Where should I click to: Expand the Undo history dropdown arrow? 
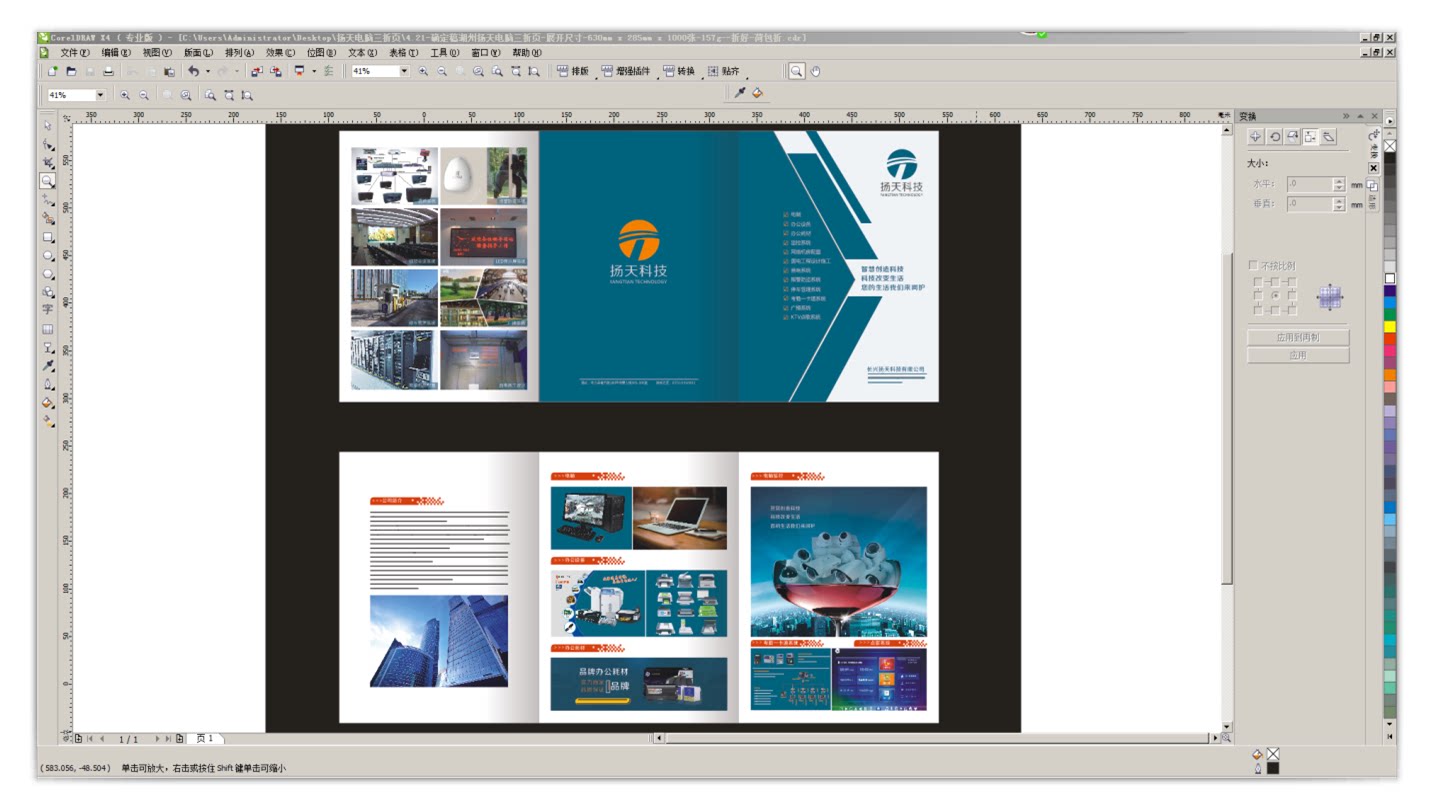pos(207,71)
